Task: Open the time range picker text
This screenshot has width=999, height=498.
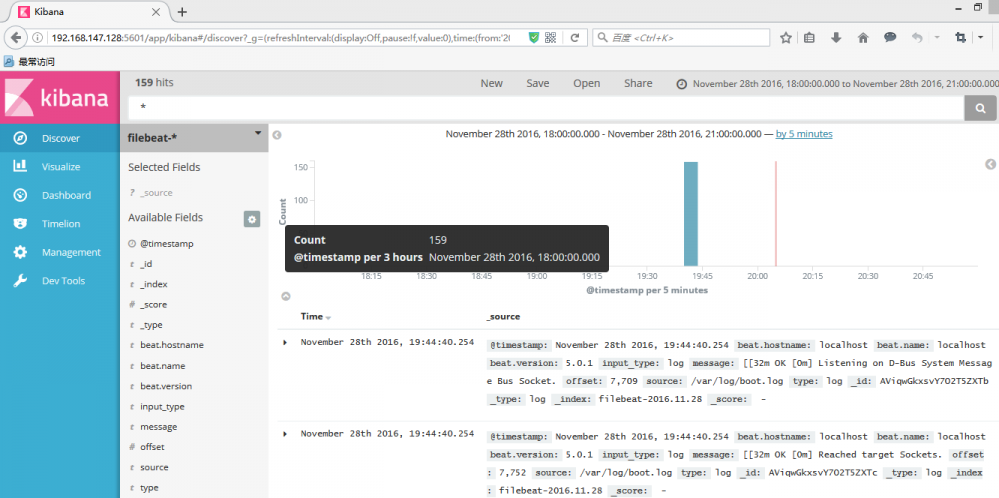Action: (x=846, y=83)
